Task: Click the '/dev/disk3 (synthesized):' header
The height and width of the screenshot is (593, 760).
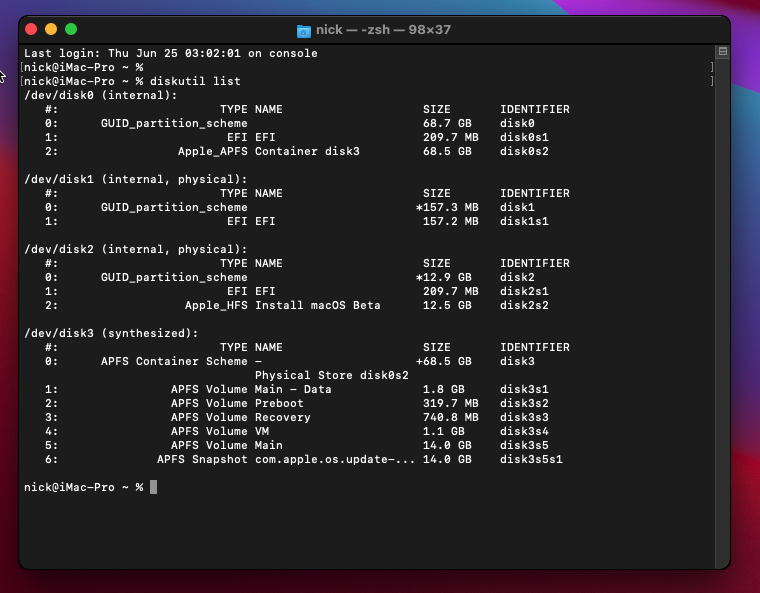Action: tap(111, 333)
